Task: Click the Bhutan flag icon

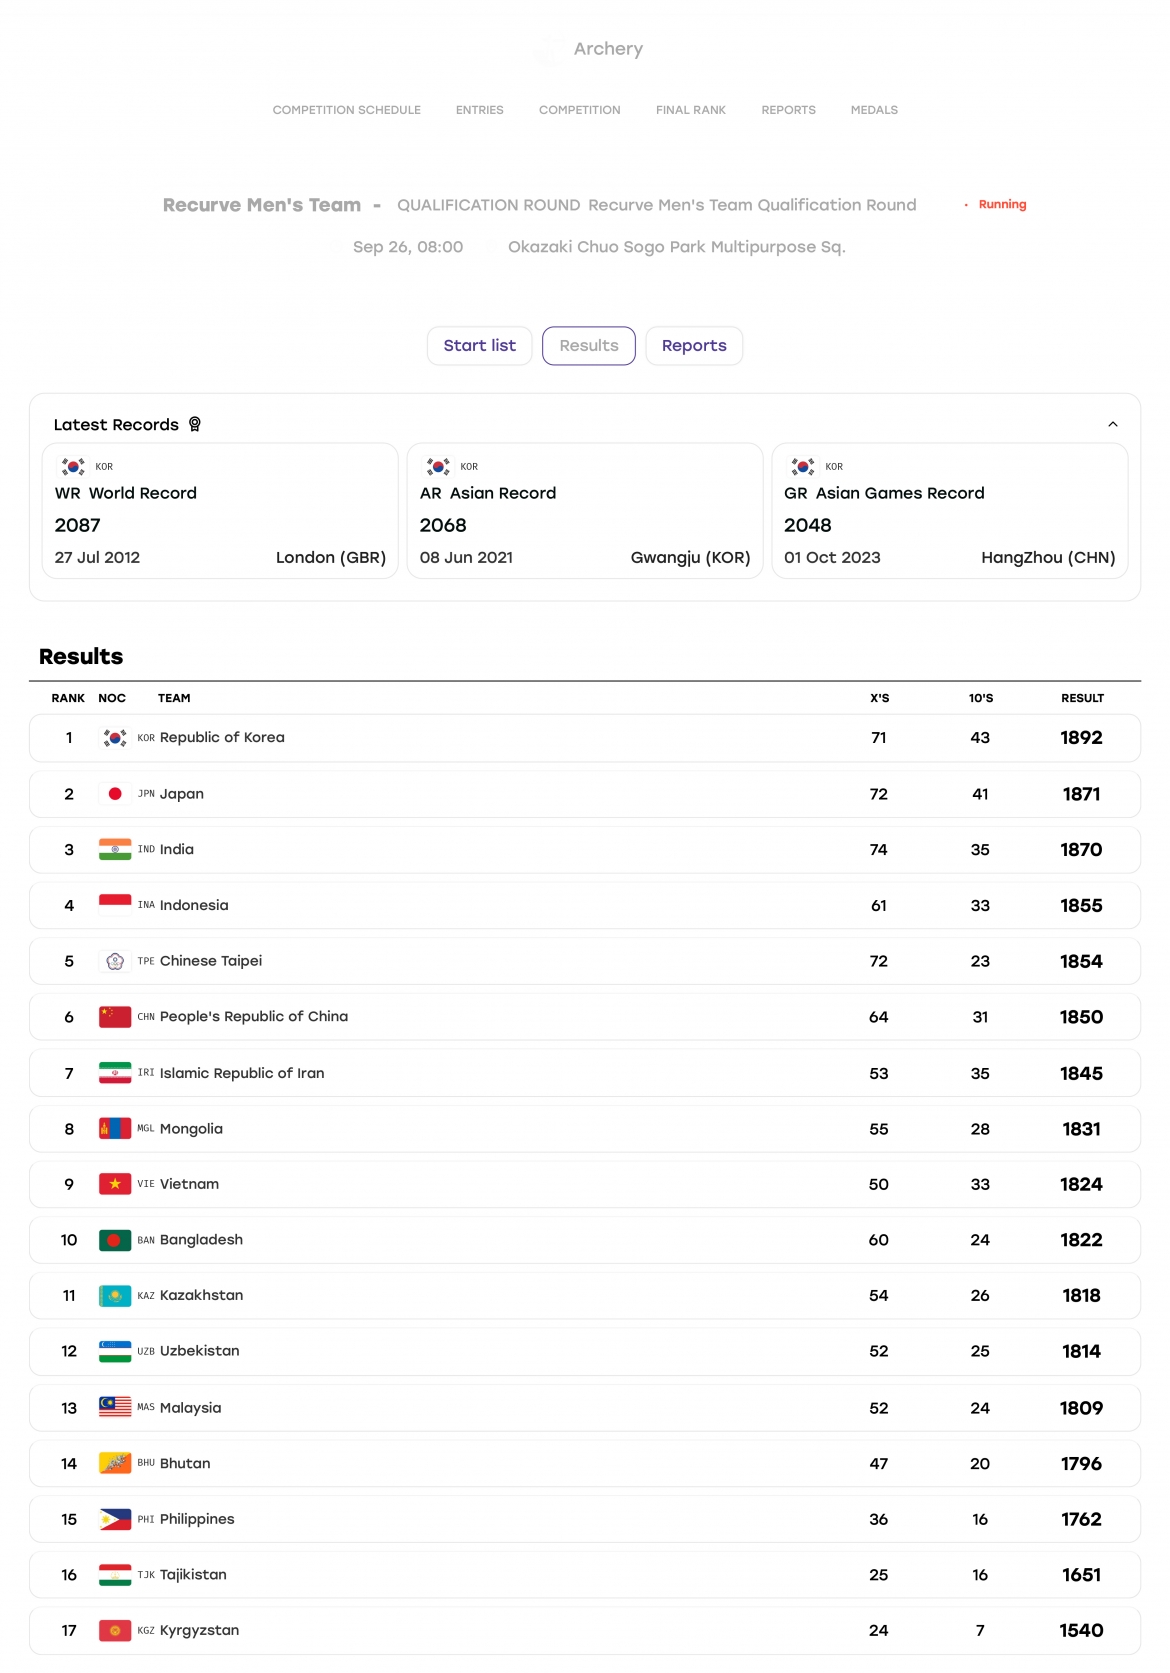Action: [115, 1463]
